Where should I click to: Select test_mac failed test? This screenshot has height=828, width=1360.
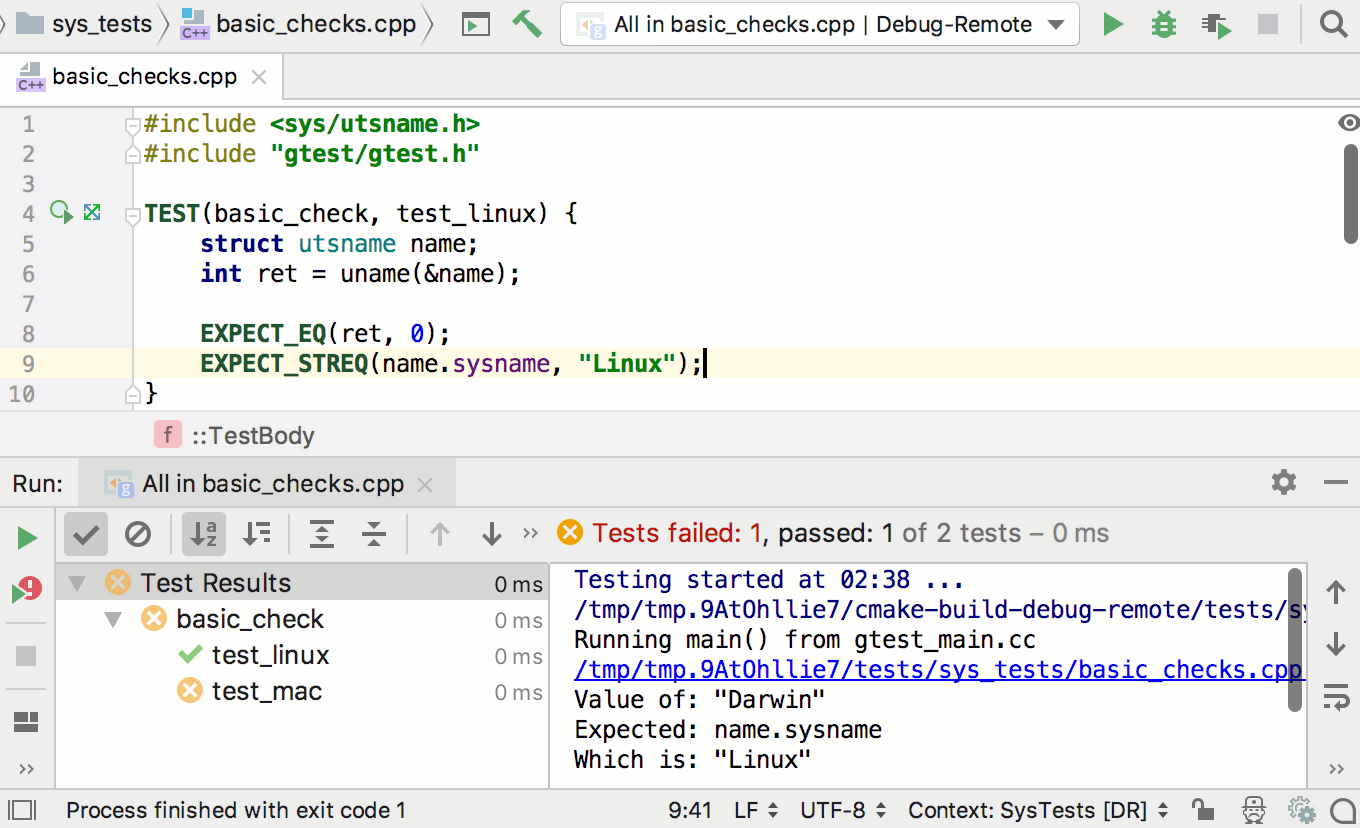[266, 692]
